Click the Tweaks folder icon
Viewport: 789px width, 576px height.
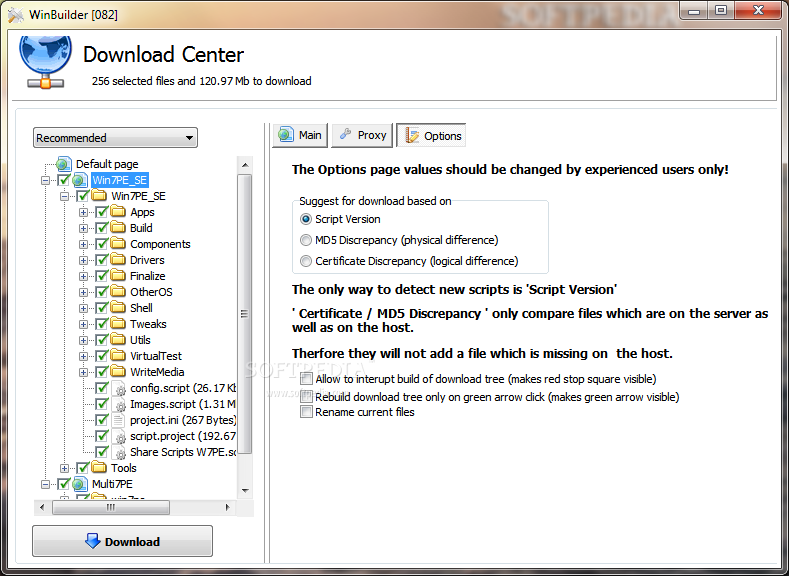coord(118,323)
